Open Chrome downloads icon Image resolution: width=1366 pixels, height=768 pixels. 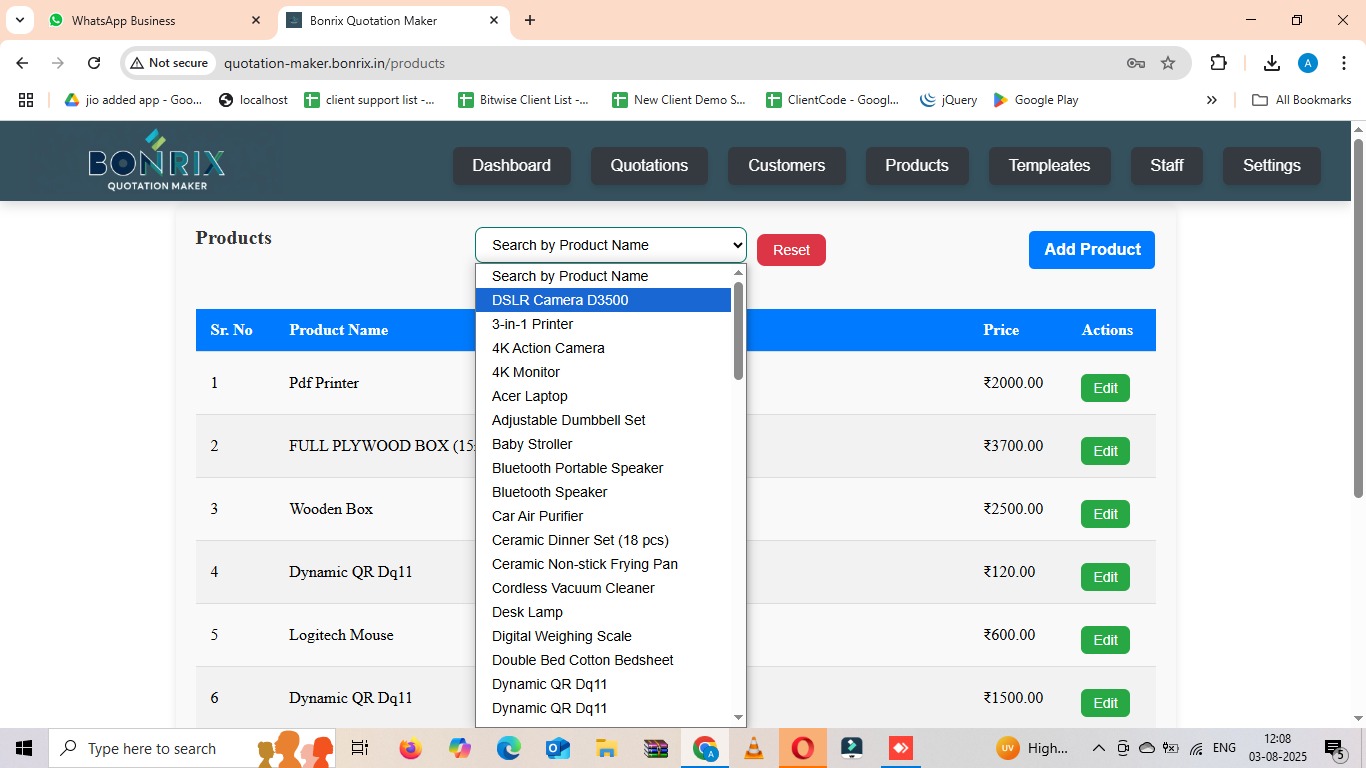coord(1271,63)
